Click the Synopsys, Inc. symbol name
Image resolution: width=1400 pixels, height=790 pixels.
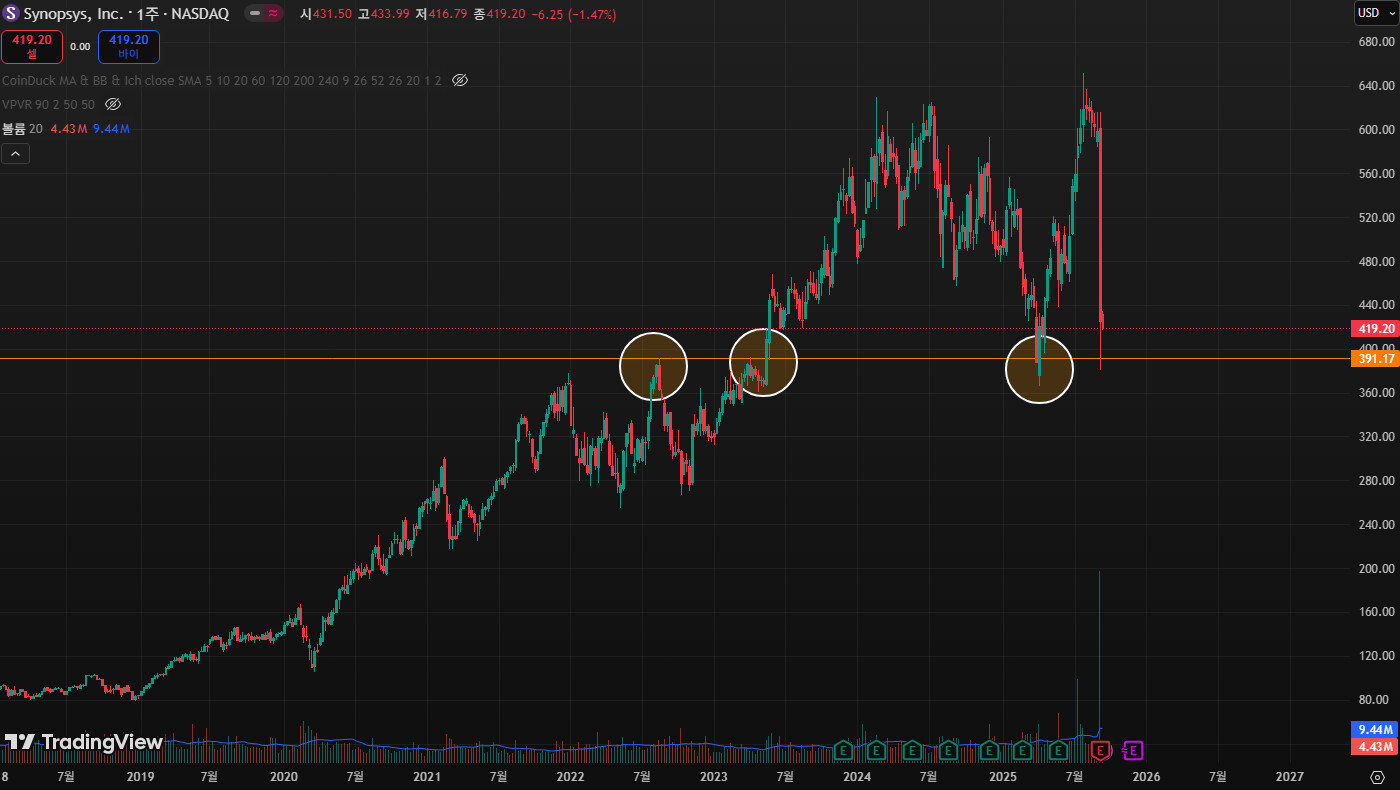coord(72,14)
